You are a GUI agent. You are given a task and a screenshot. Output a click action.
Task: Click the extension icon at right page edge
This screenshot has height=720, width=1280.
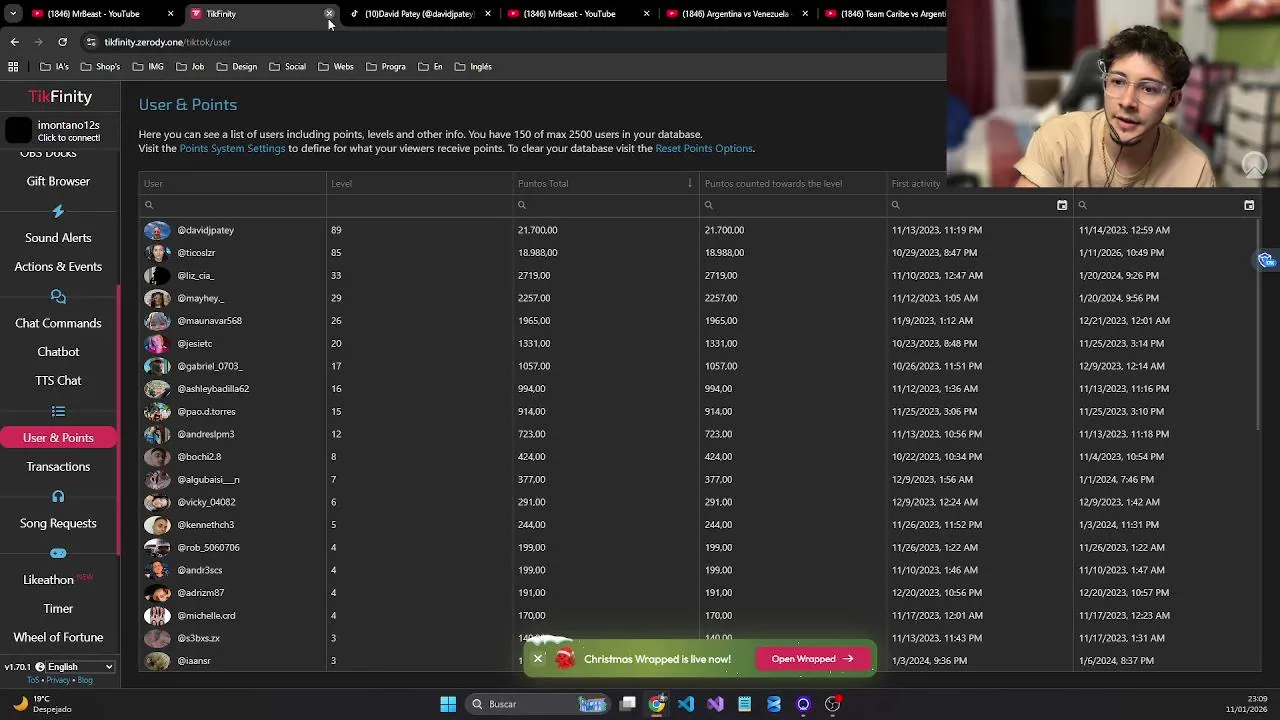coord(1266,260)
